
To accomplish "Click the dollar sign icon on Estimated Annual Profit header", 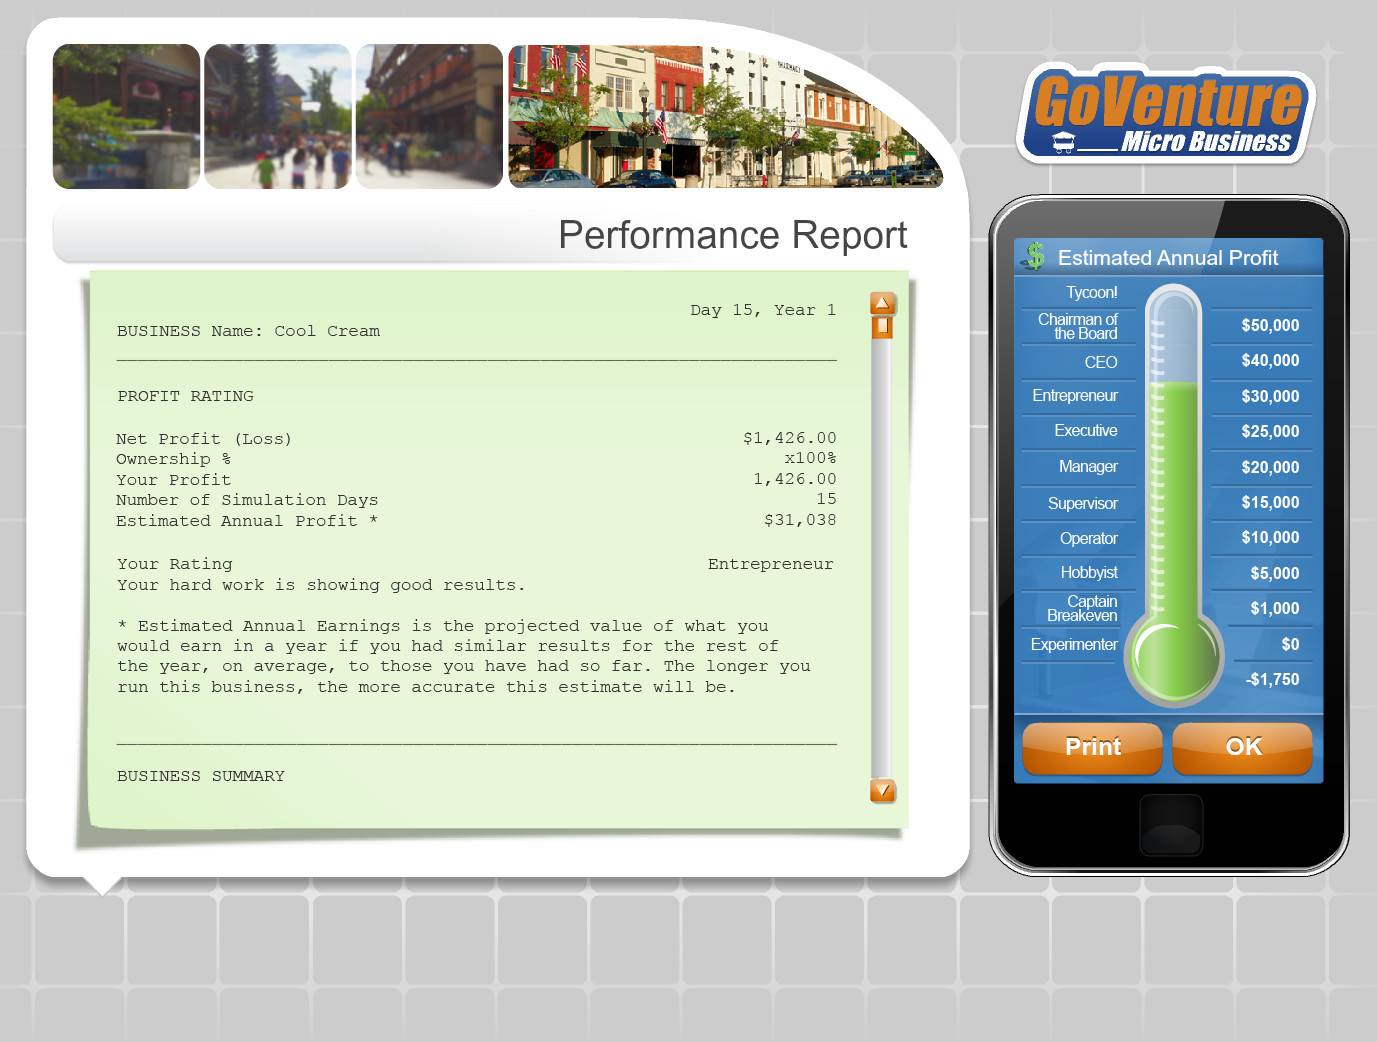I will tap(1035, 257).
